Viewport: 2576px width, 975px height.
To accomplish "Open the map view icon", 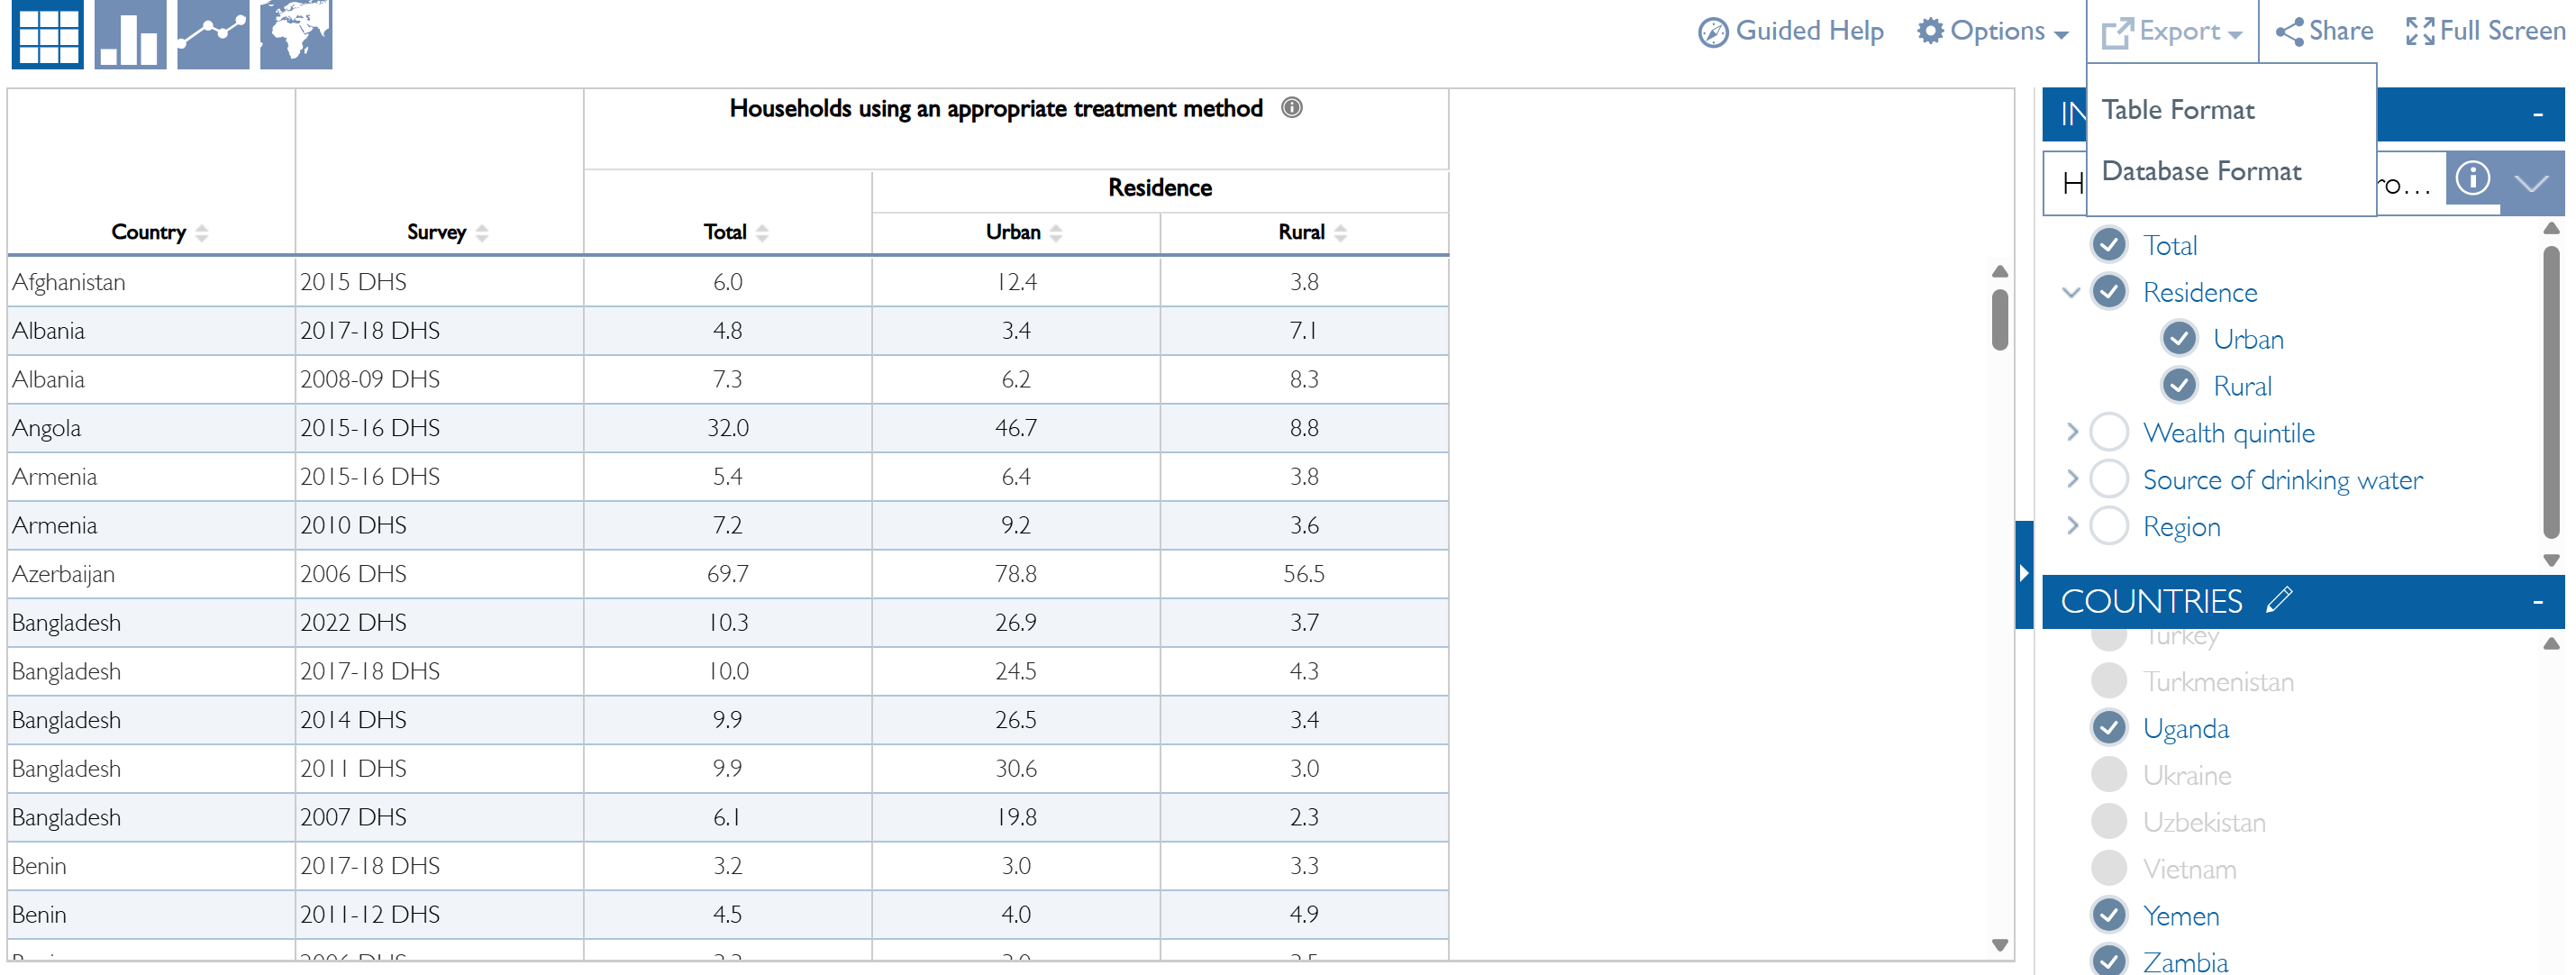I will click(x=296, y=35).
